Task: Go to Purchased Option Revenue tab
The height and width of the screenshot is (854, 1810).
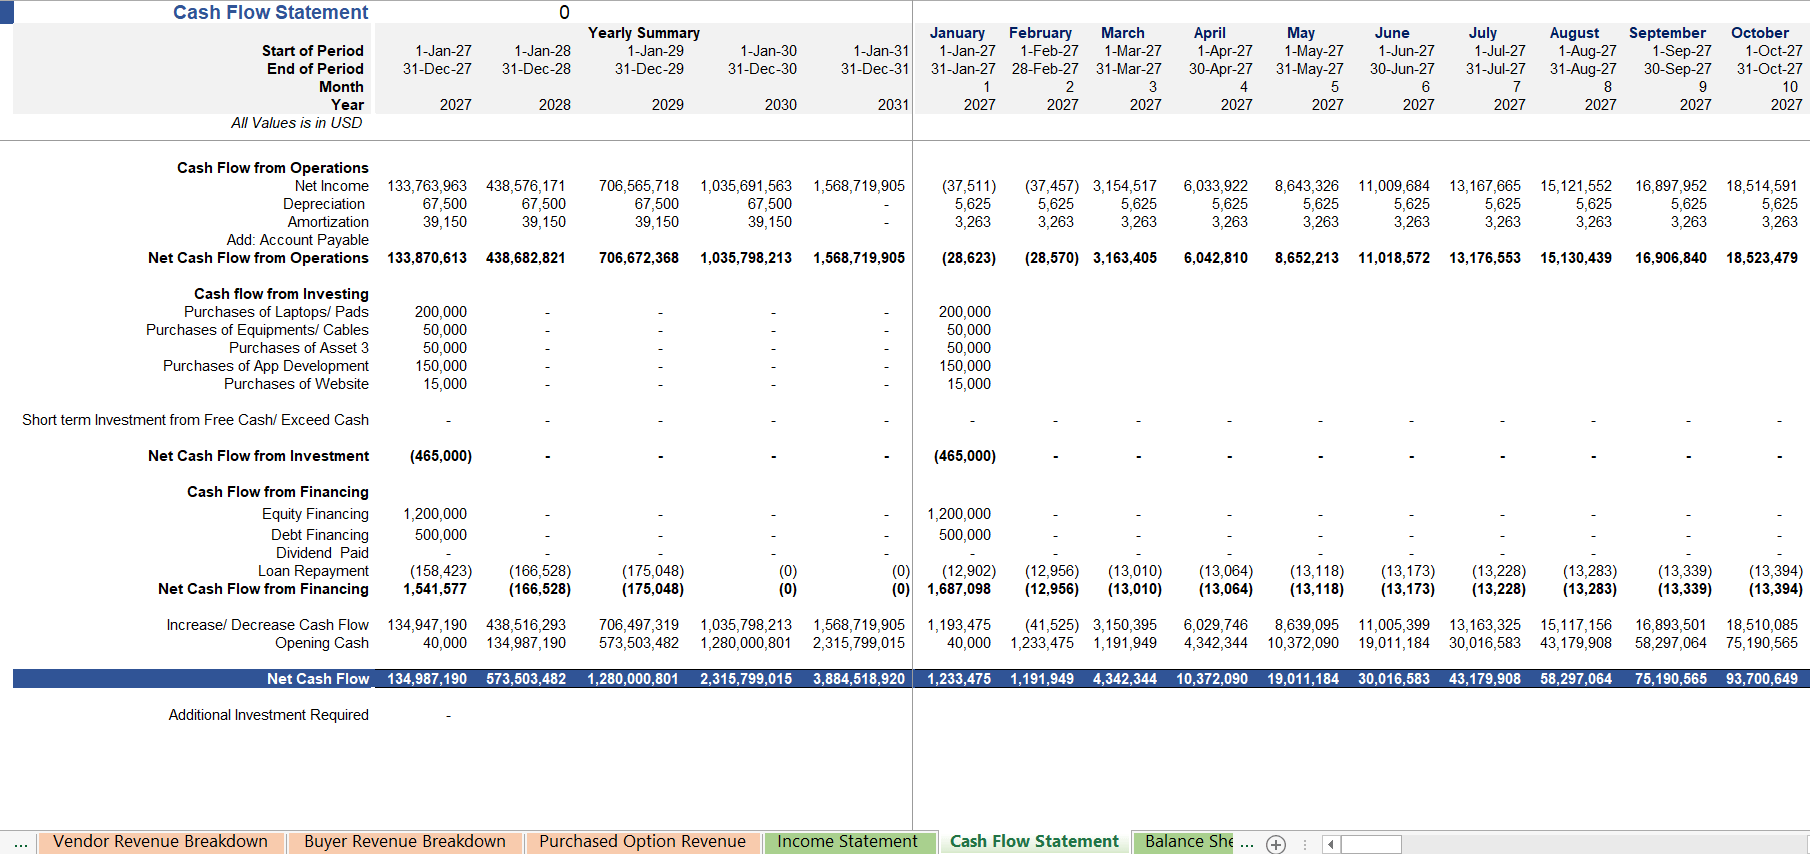Action: click(642, 842)
